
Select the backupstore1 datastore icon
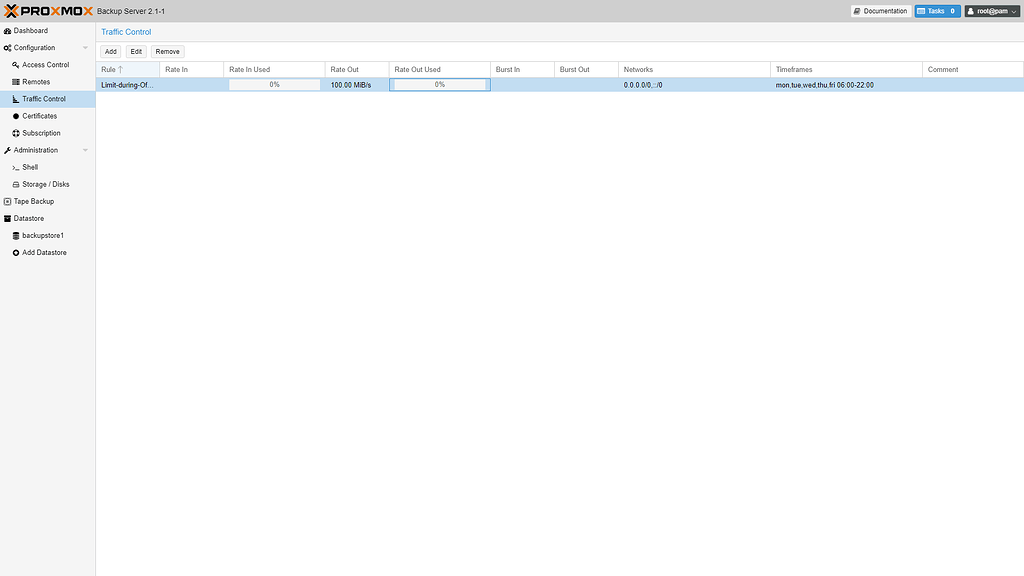tap(17, 235)
